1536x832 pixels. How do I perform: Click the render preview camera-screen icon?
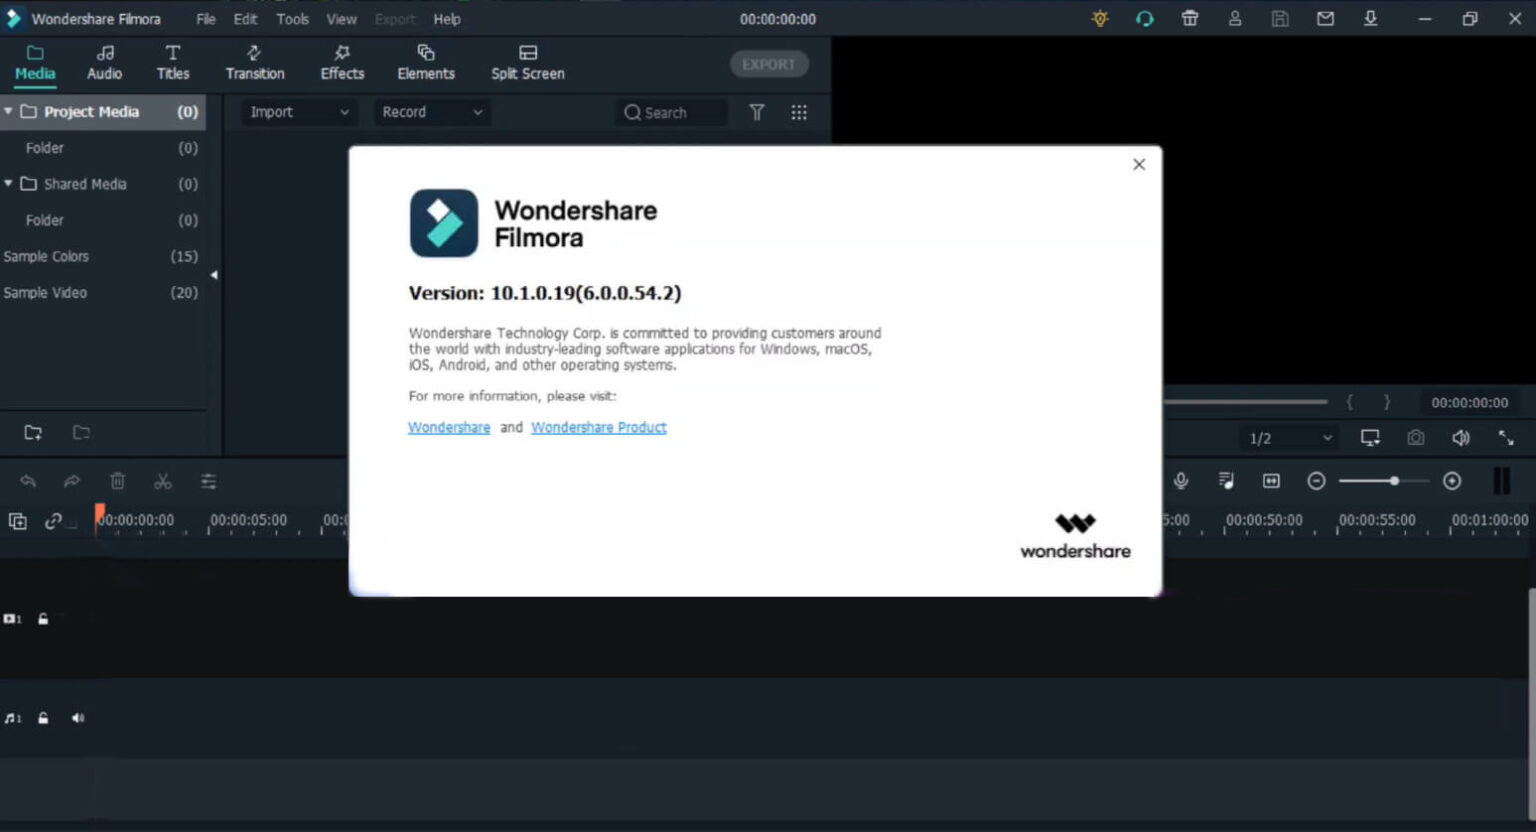(1370, 438)
